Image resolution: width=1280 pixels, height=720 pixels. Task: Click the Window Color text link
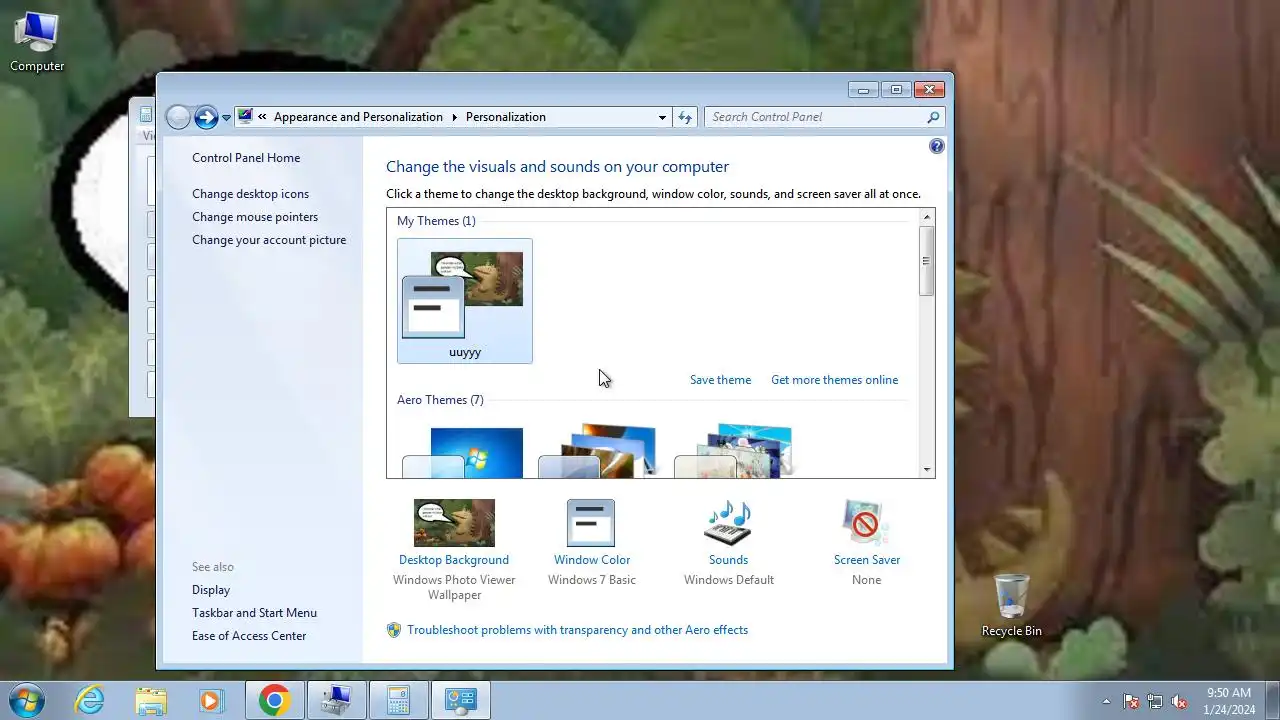pyautogui.click(x=592, y=560)
